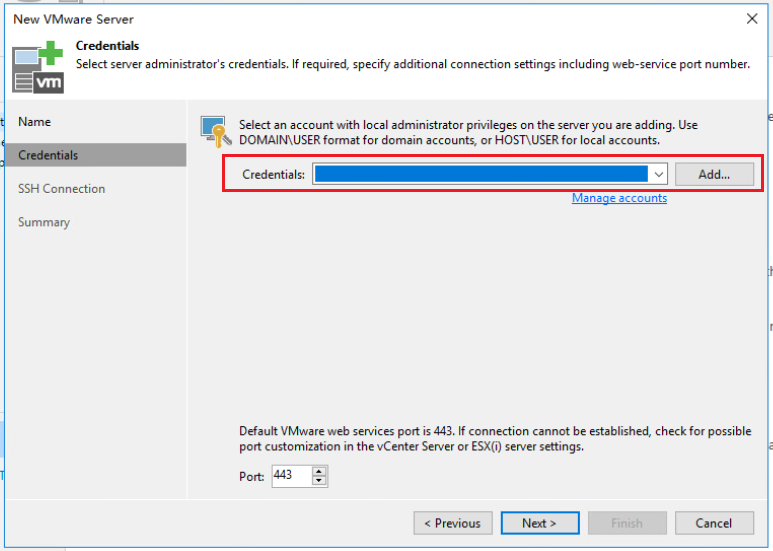
Task: Cancel the New VMware Server wizard
Action: (x=714, y=523)
